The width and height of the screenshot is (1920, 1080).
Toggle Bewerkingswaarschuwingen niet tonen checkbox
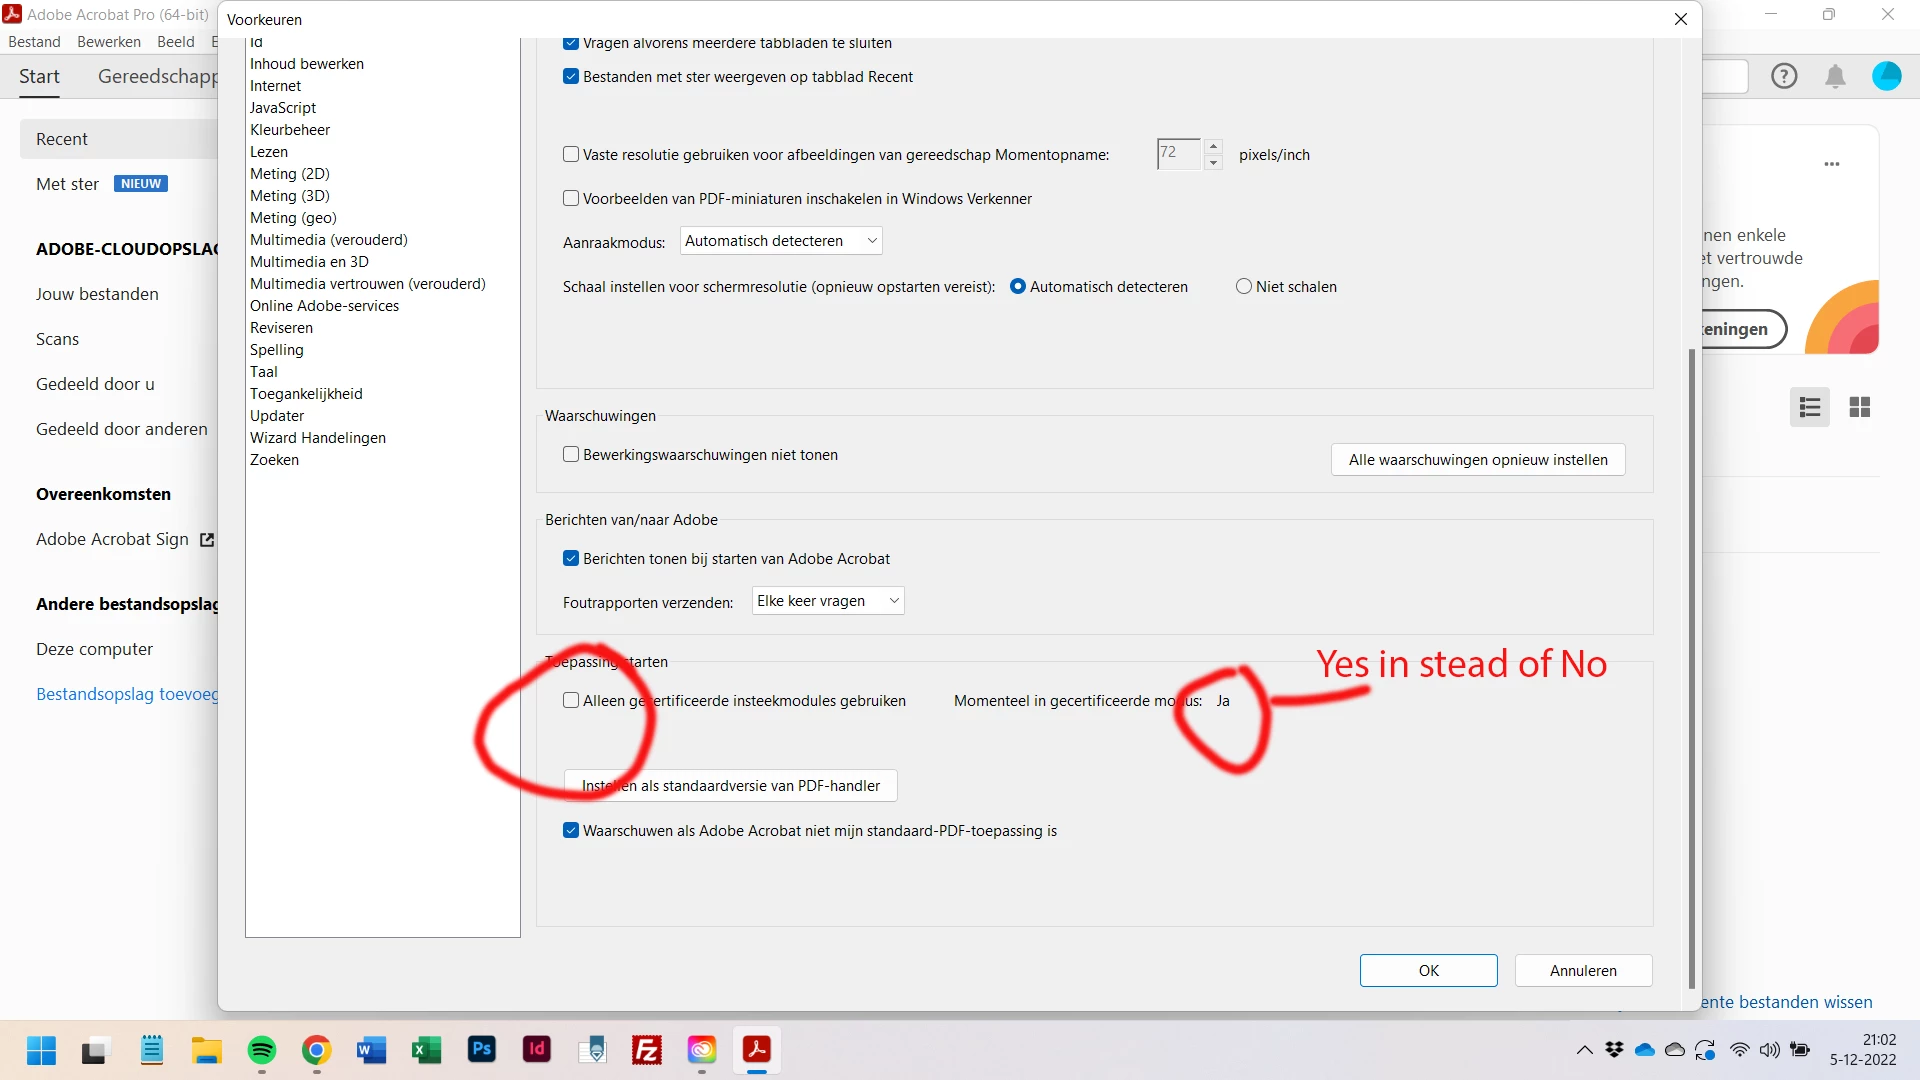click(x=571, y=455)
